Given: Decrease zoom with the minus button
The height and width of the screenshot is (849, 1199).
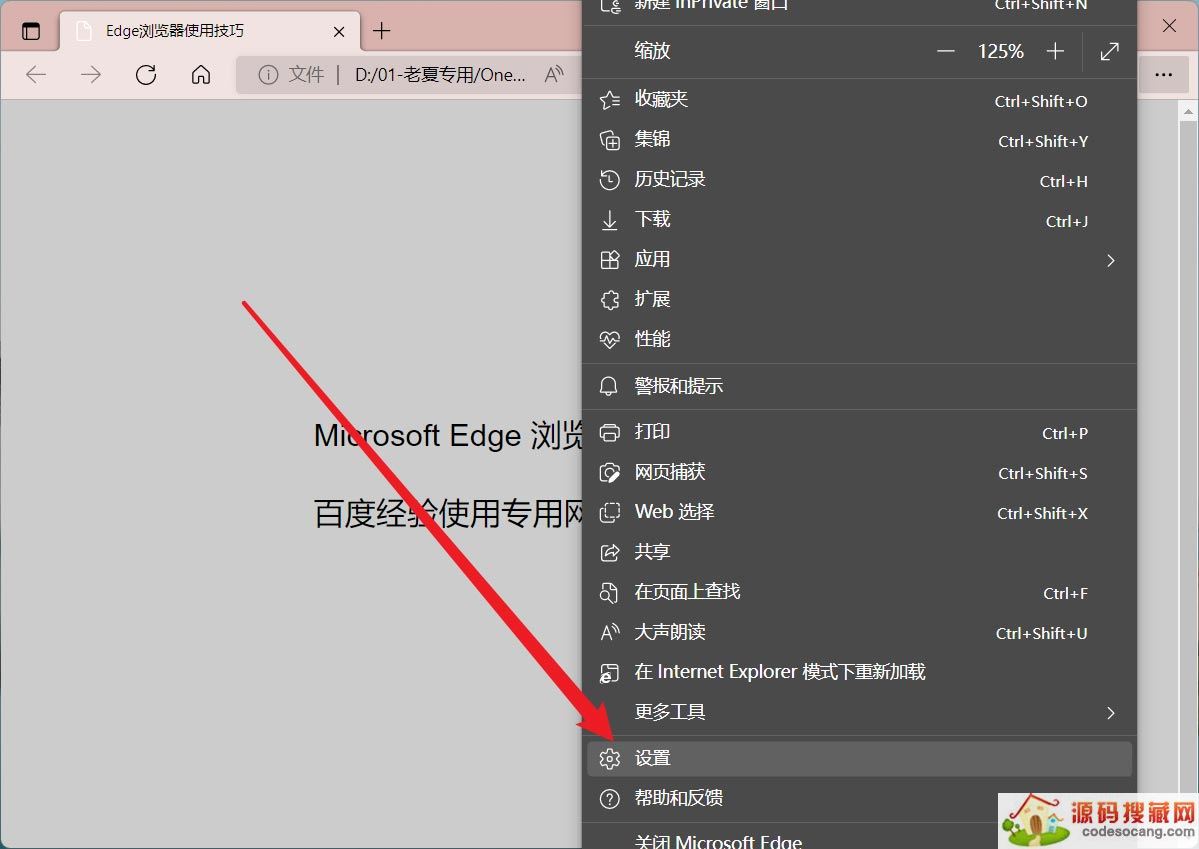Looking at the screenshot, I should click(x=945, y=52).
